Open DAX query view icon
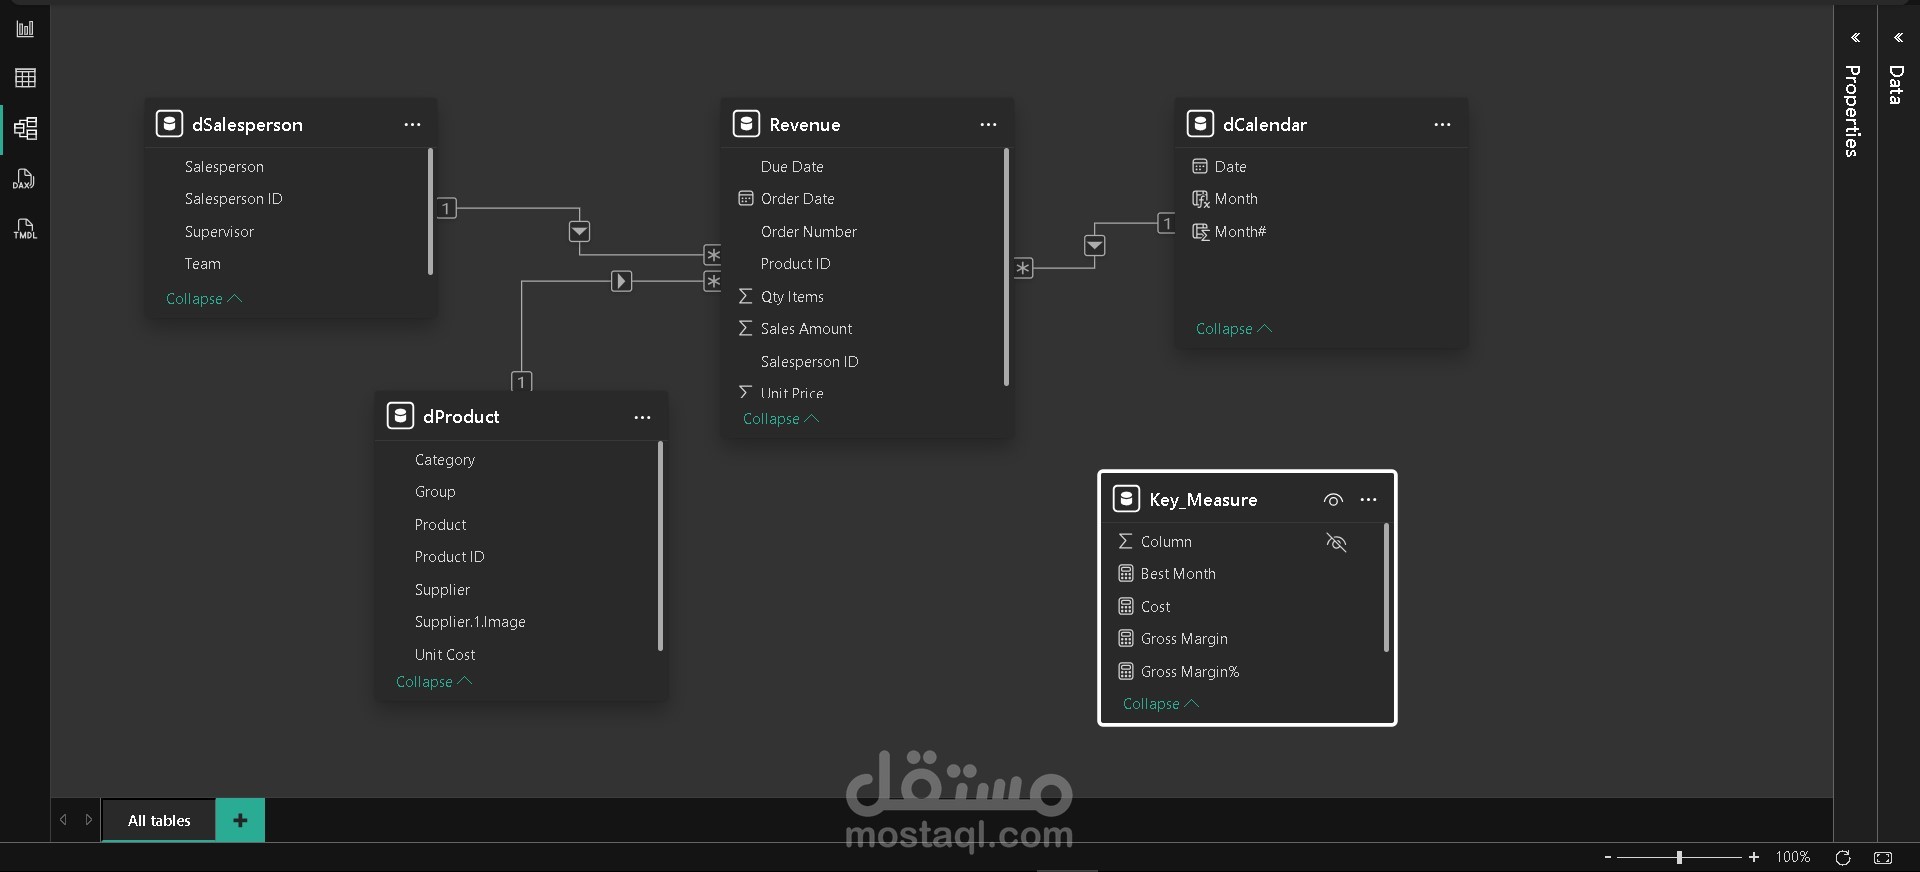 pyautogui.click(x=25, y=179)
